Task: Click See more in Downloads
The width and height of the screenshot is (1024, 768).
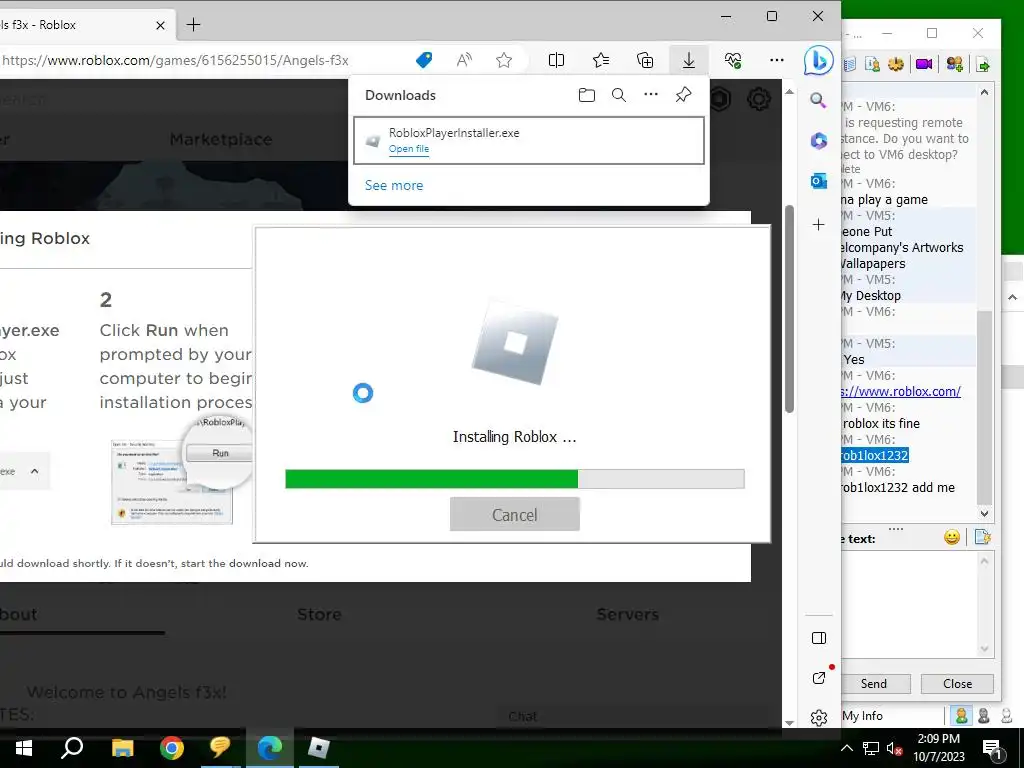Action: 394,185
